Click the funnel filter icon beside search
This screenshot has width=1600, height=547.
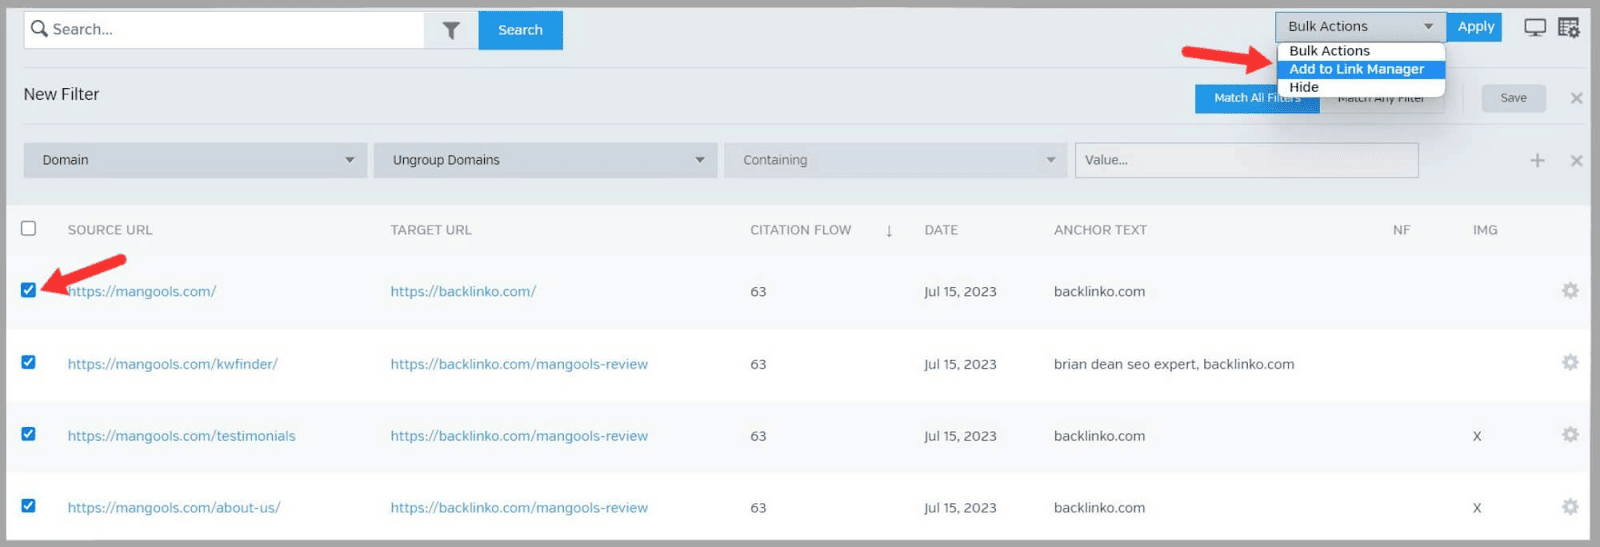[x=451, y=30]
